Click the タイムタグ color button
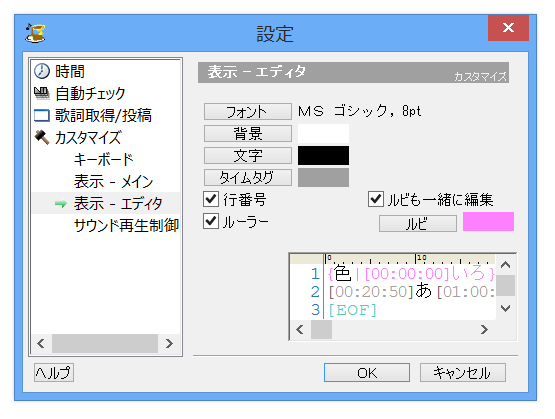The image size is (555, 419). (248, 178)
